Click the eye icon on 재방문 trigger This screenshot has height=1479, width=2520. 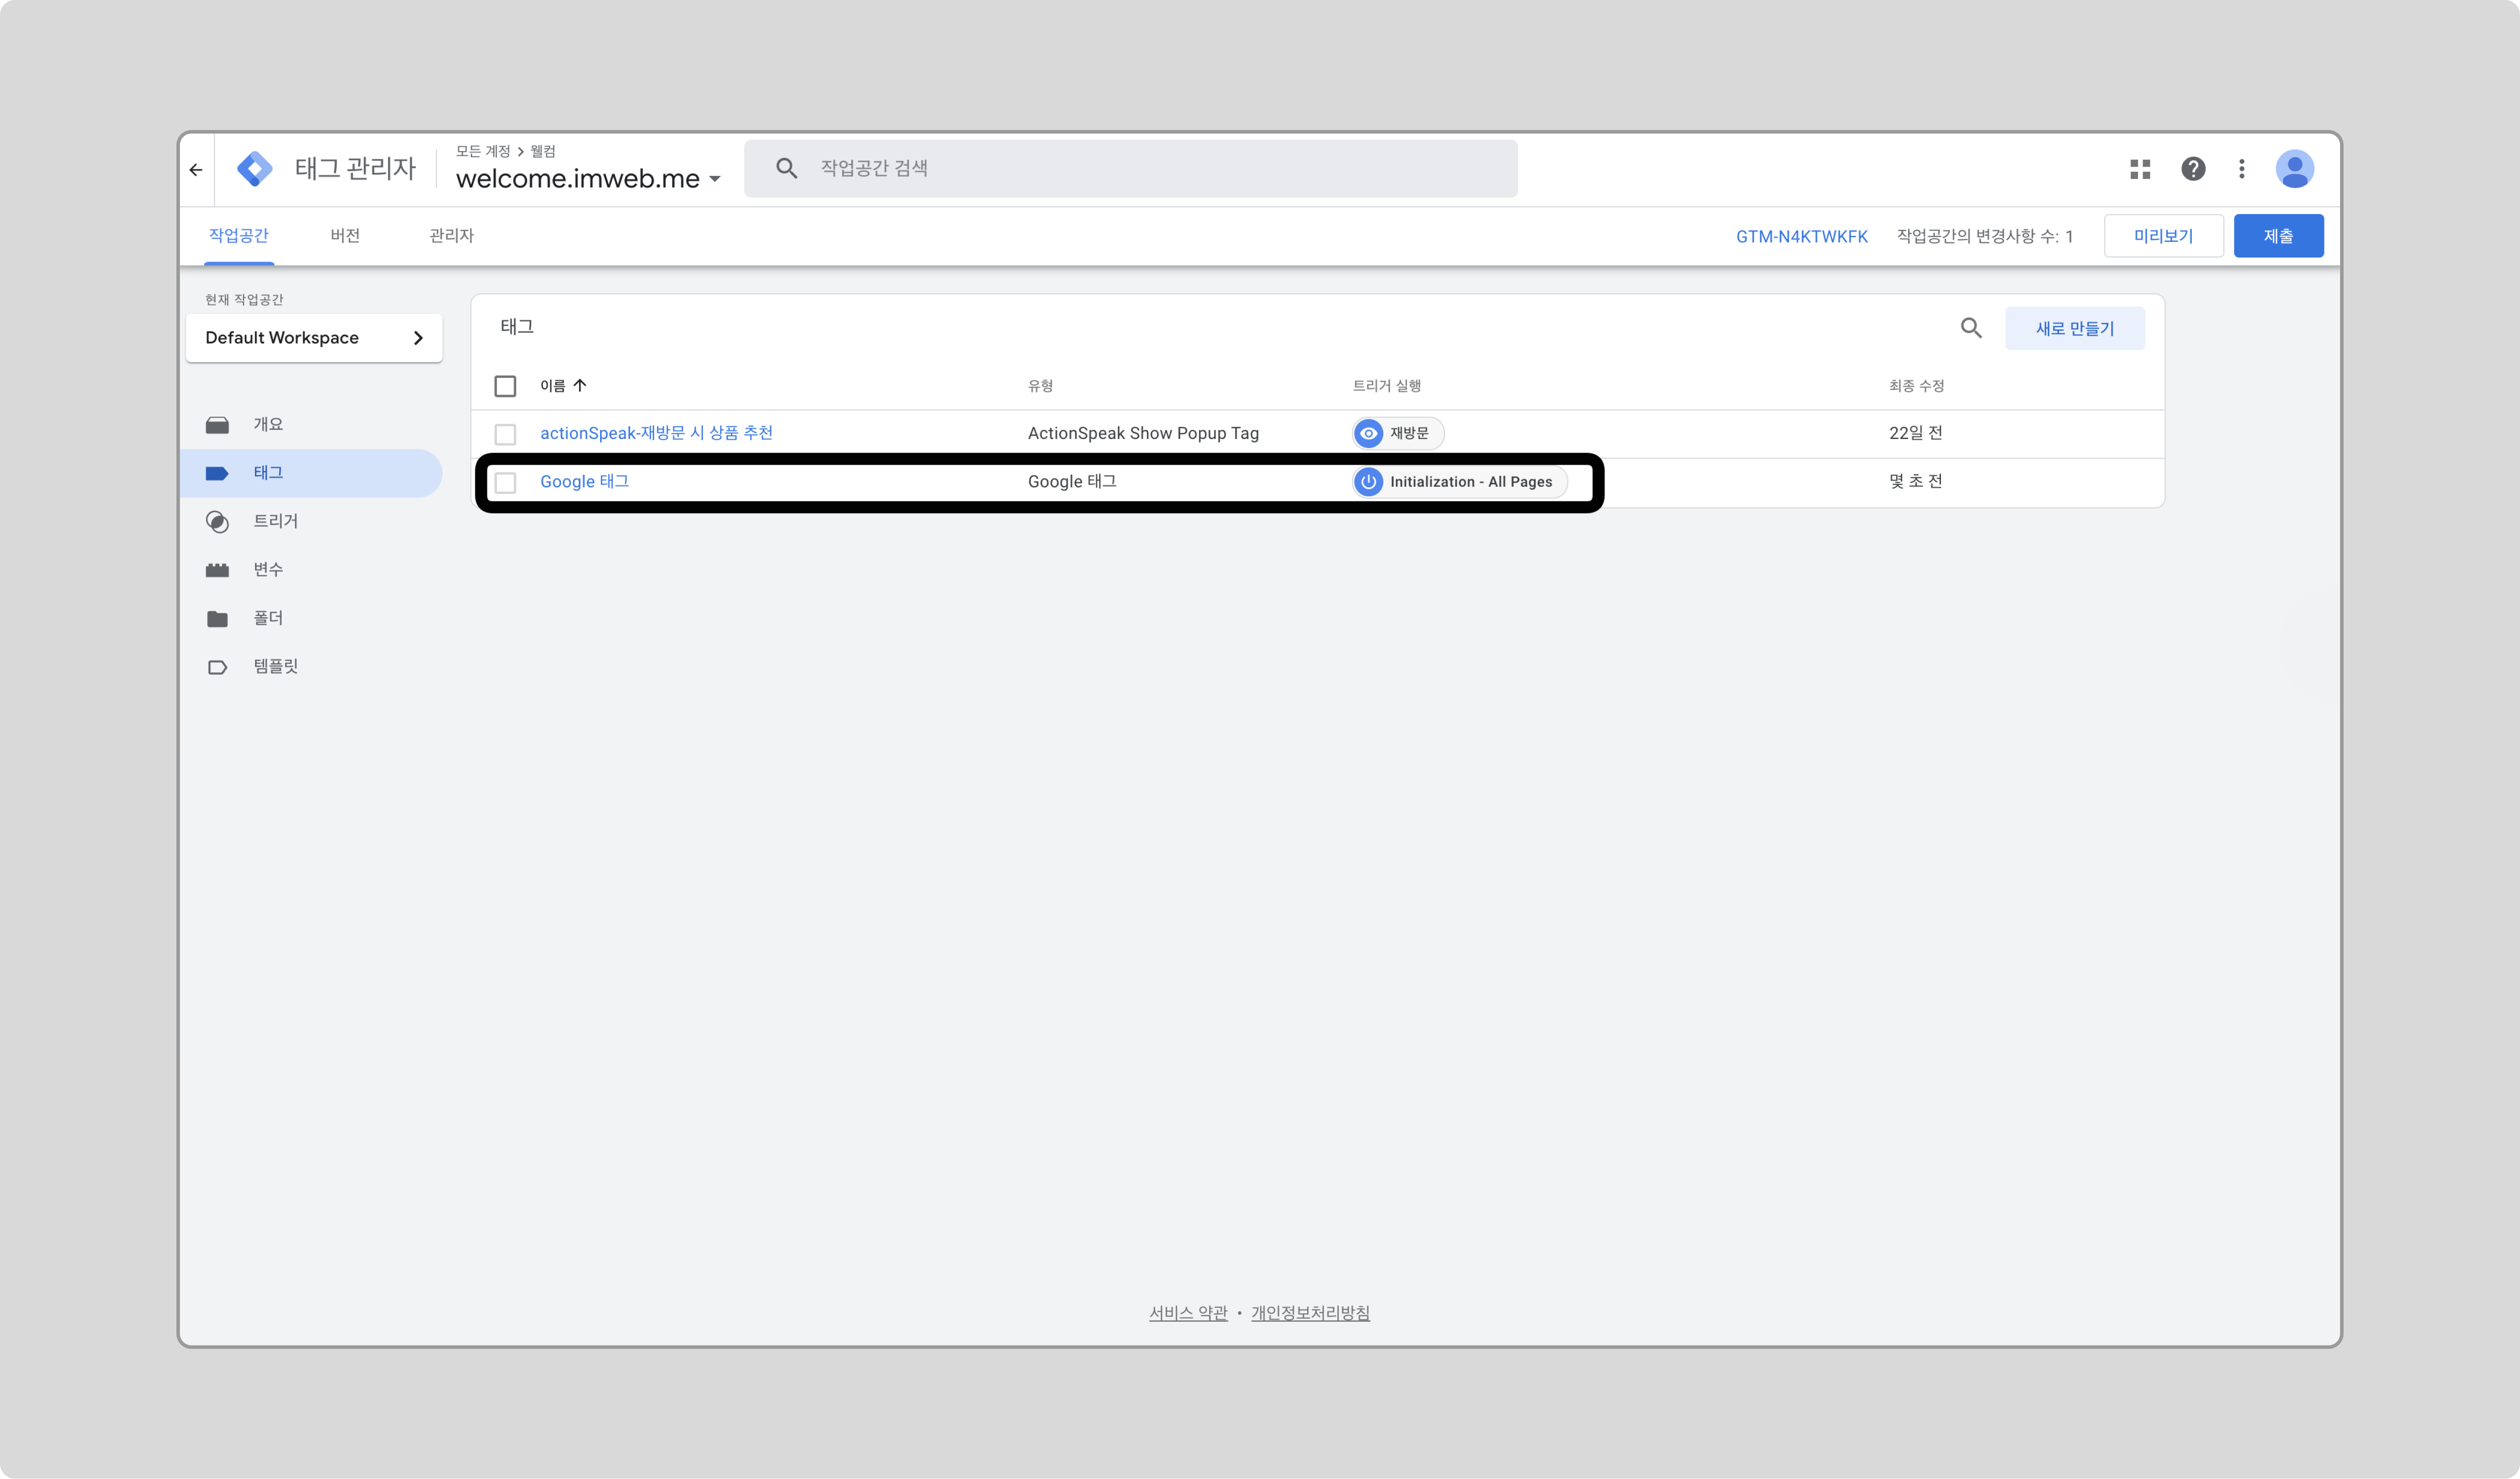pyautogui.click(x=1368, y=433)
